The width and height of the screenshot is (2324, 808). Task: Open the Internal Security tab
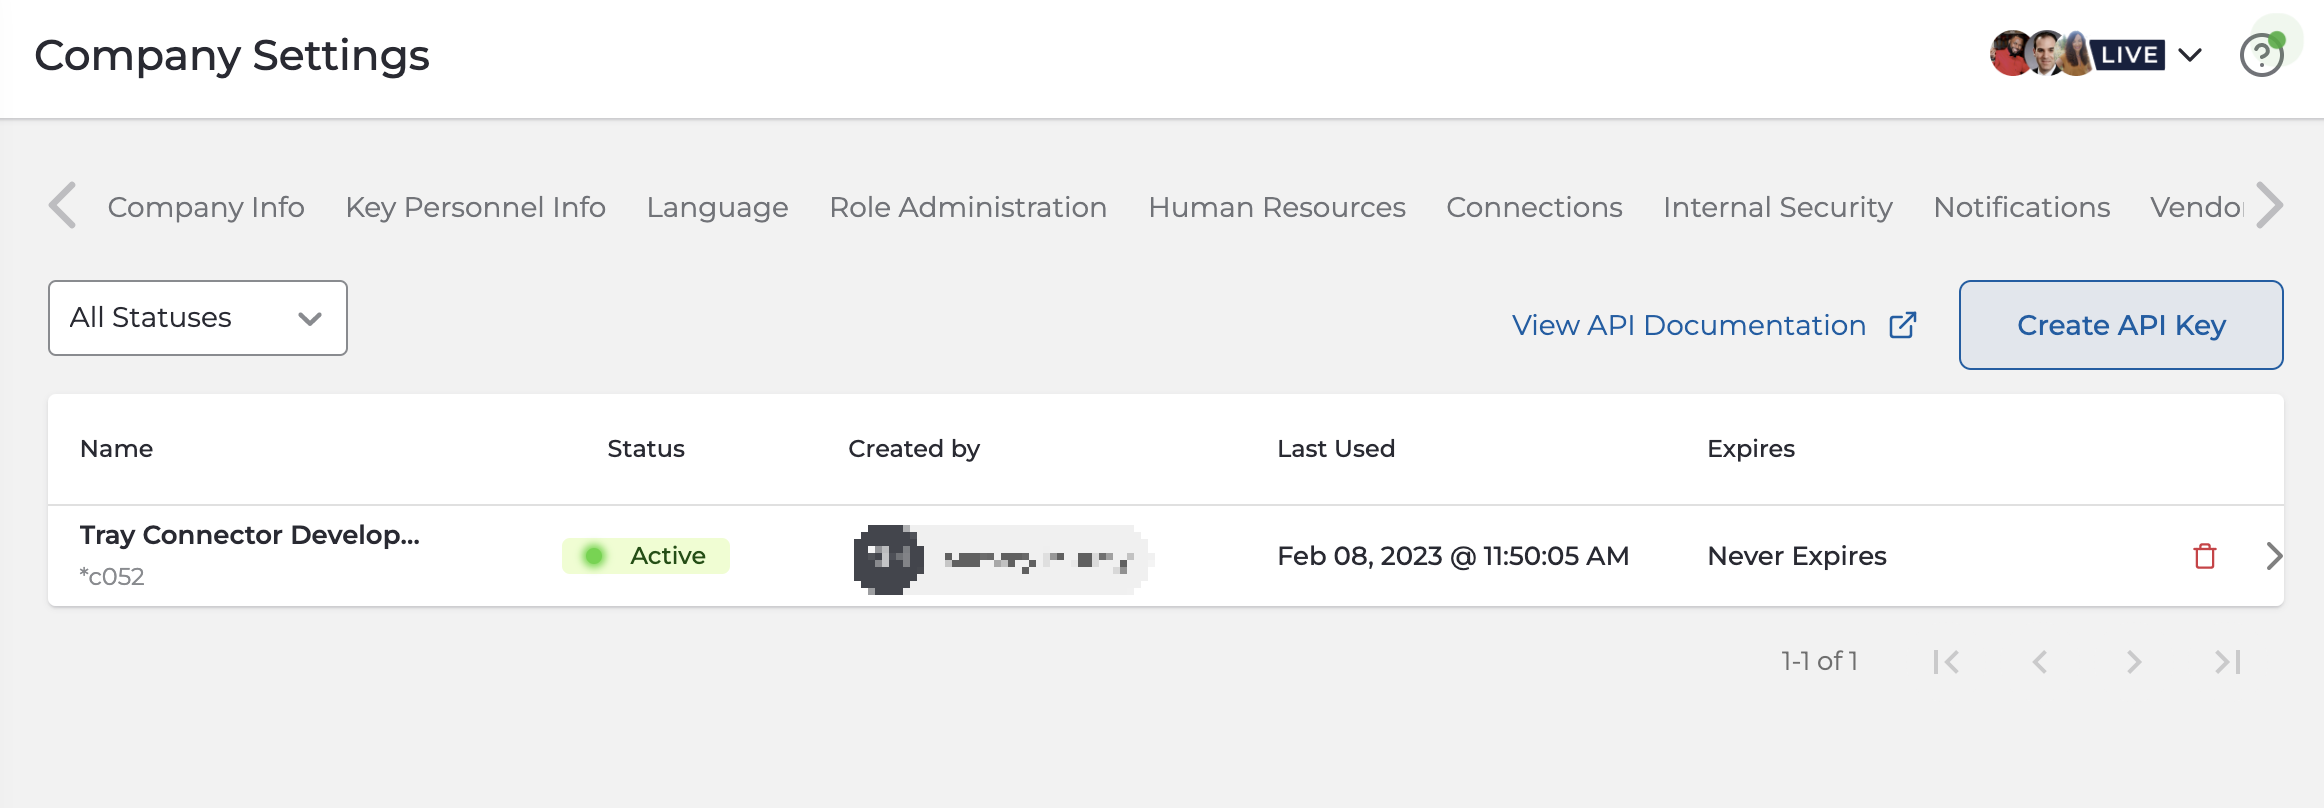(1777, 207)
